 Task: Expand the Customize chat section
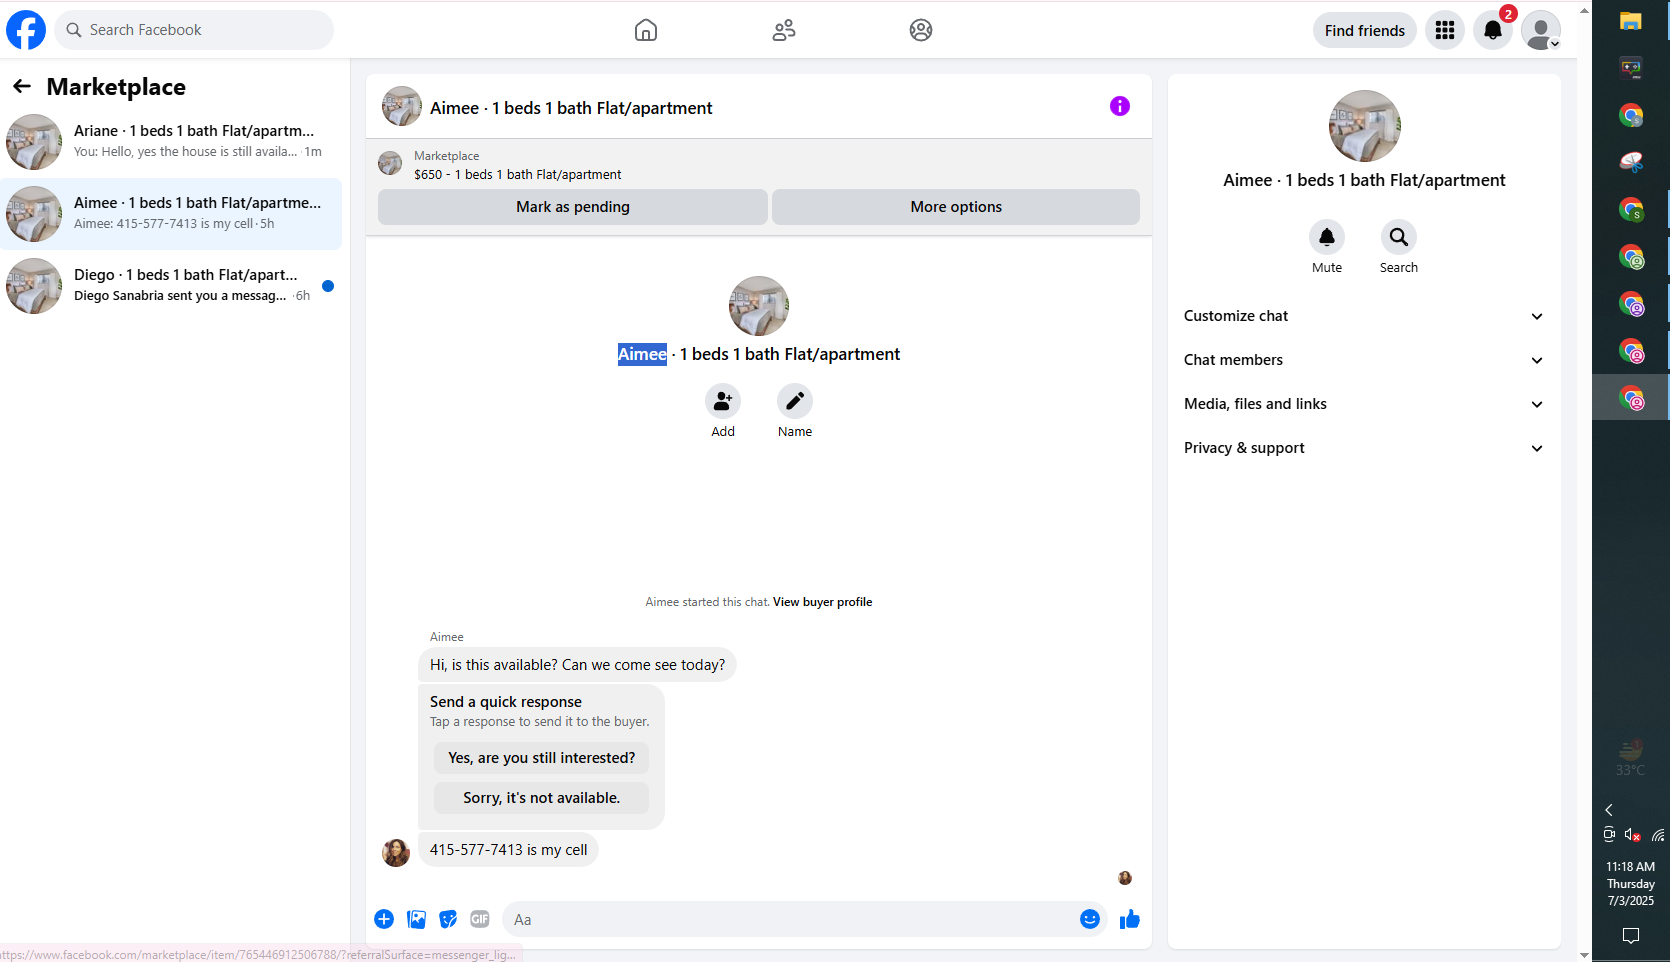[1364, 316]
